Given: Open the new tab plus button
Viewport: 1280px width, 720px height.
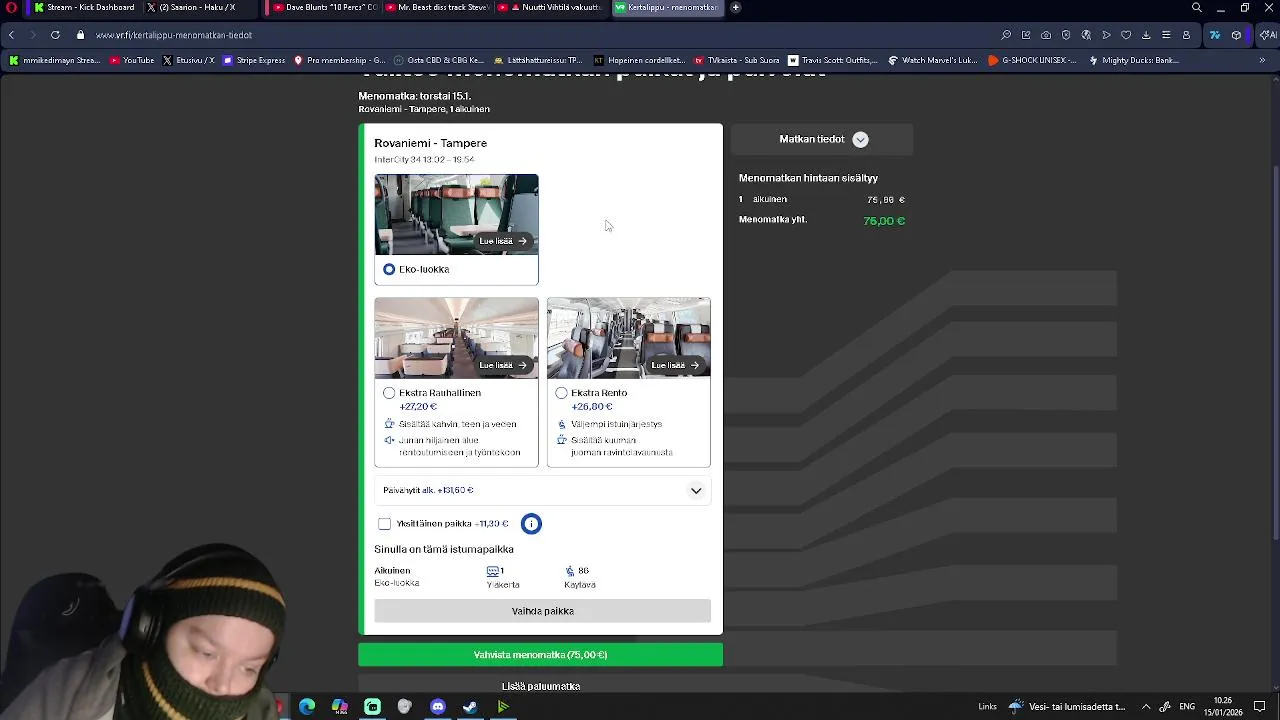Looking at the screenshot, I should [735, 7].
